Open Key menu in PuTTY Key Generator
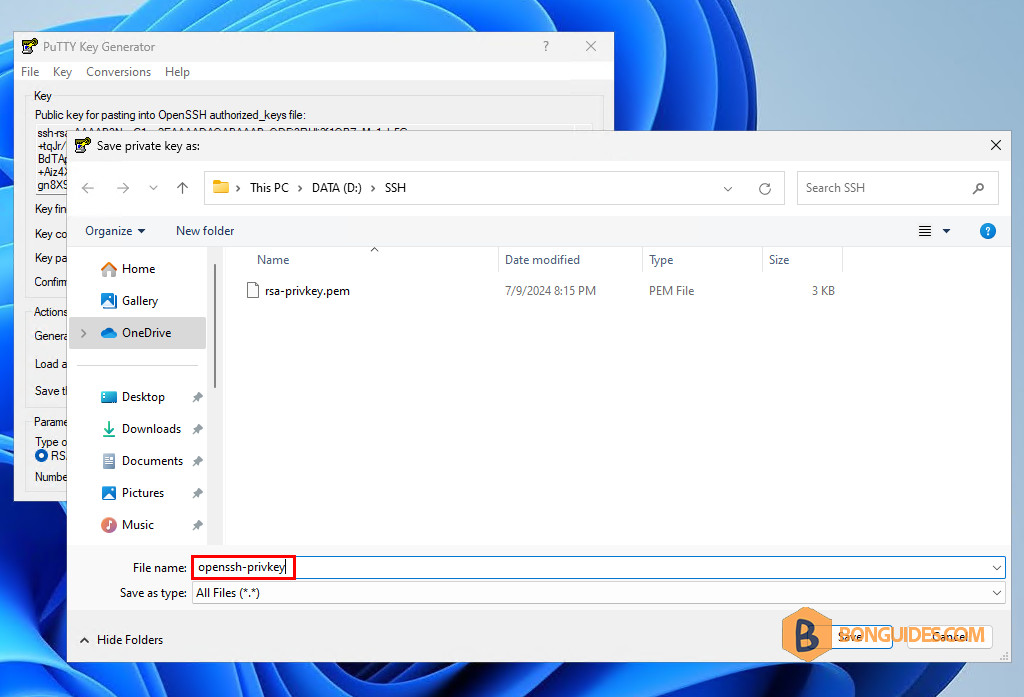 62,72
